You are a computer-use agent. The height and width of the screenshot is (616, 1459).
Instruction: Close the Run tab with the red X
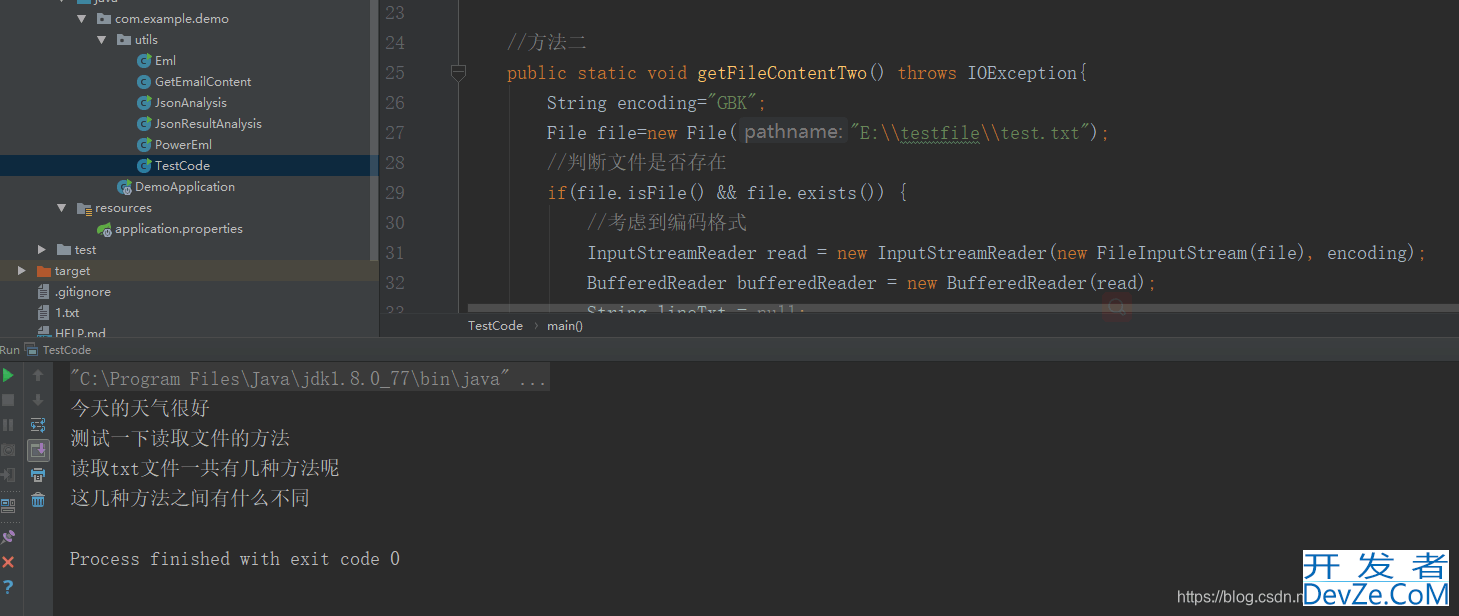coord(8,562)
